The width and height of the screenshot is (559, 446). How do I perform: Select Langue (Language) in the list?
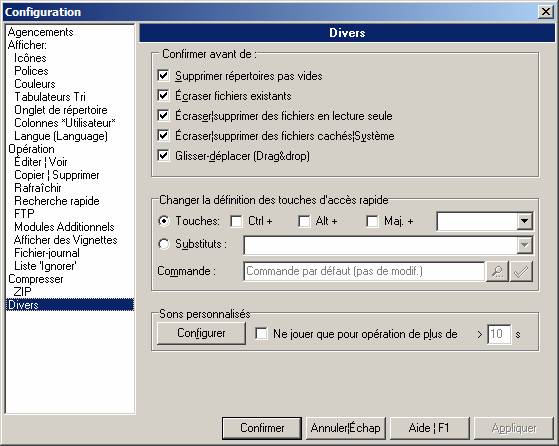61,136
